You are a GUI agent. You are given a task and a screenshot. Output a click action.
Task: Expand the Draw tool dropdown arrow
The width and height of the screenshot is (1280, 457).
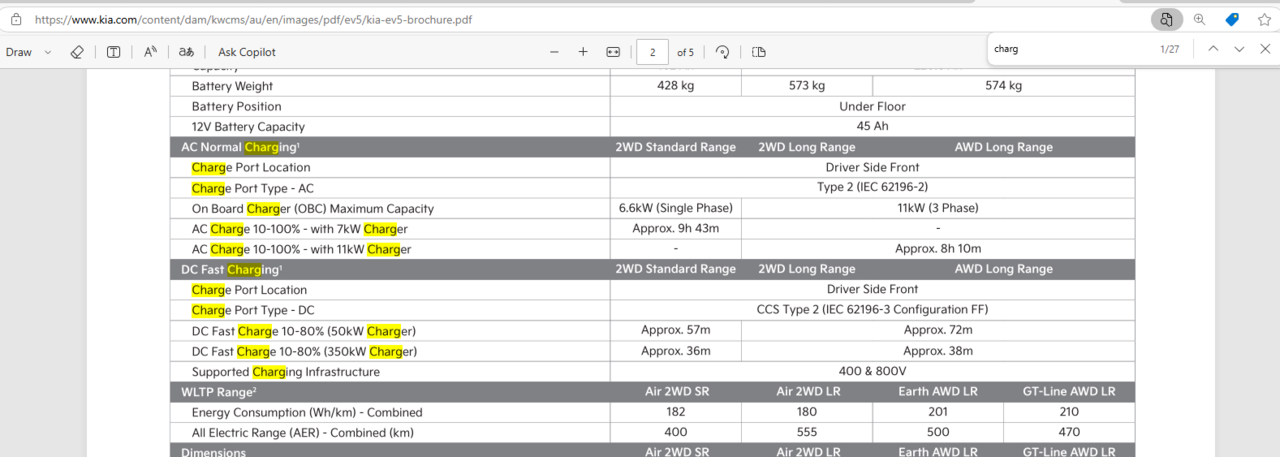[x=48, y=52]
